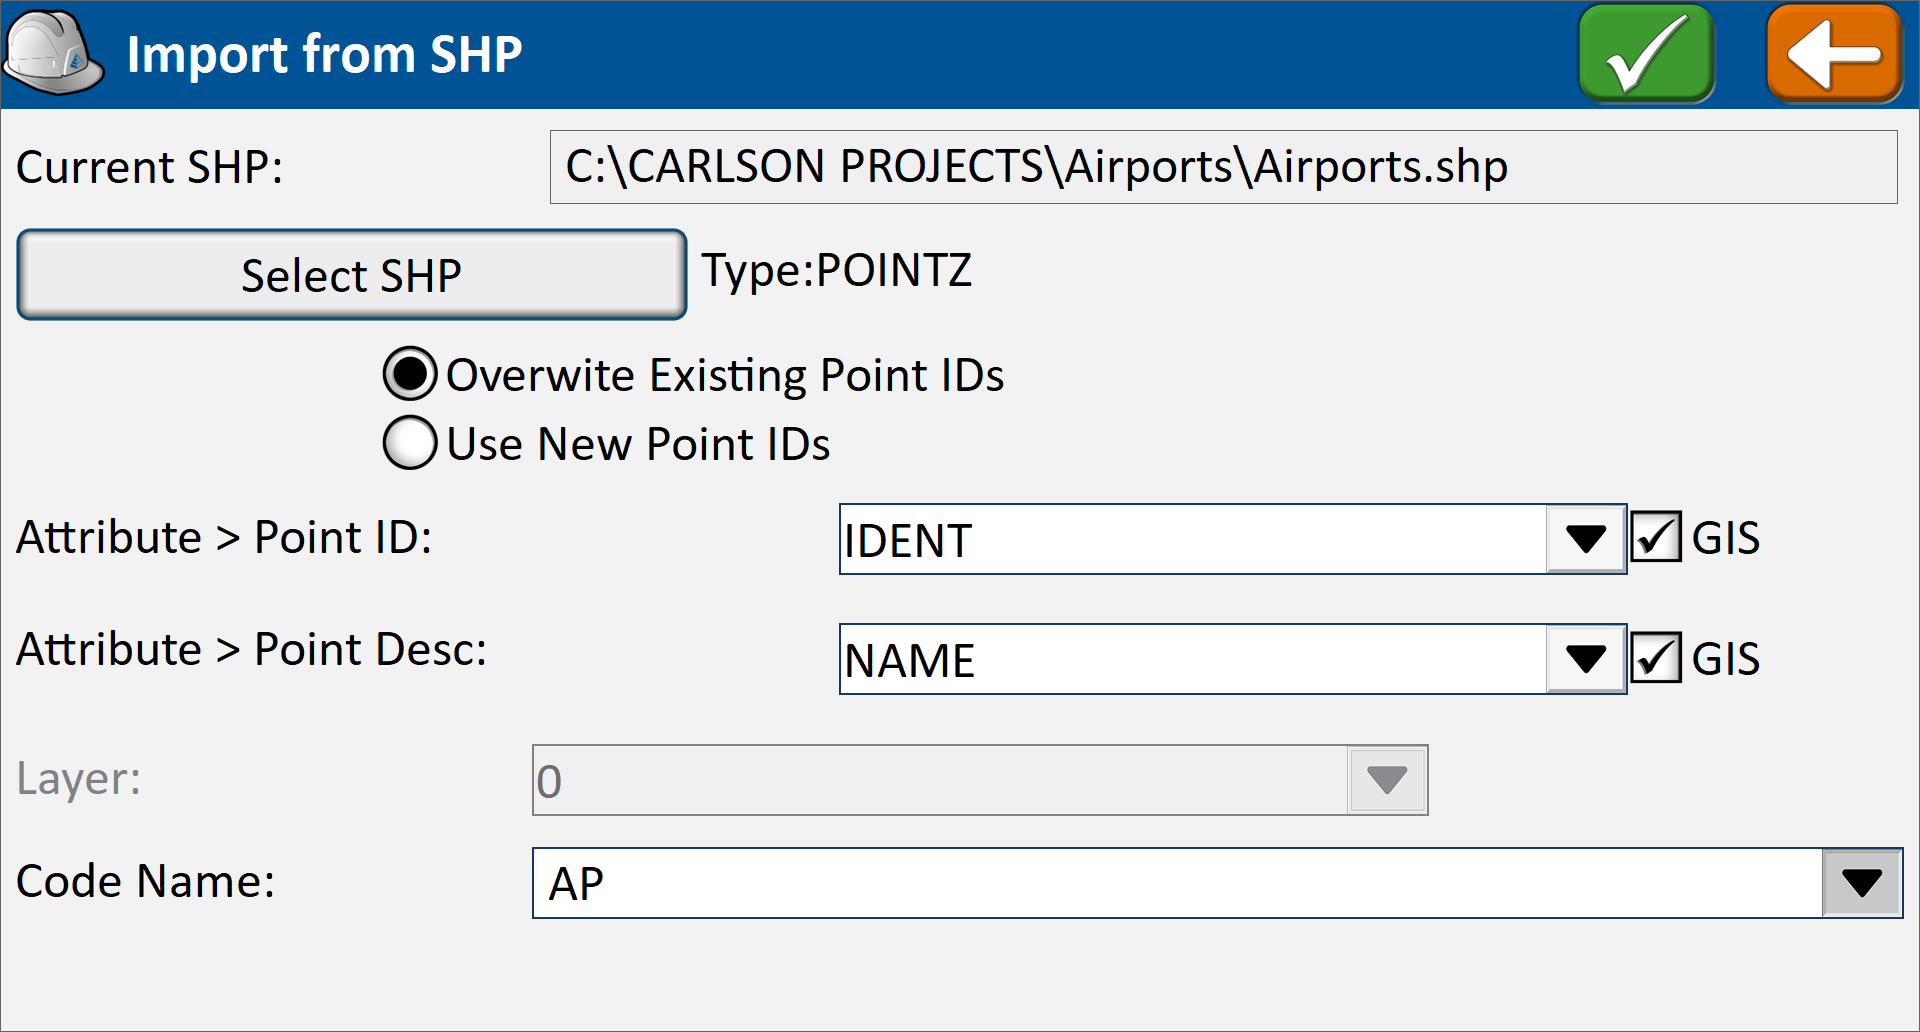This screenshot has height=1032, width=1920.
Task: Click the Select SHP button
Action: click(x=352, y=275)
